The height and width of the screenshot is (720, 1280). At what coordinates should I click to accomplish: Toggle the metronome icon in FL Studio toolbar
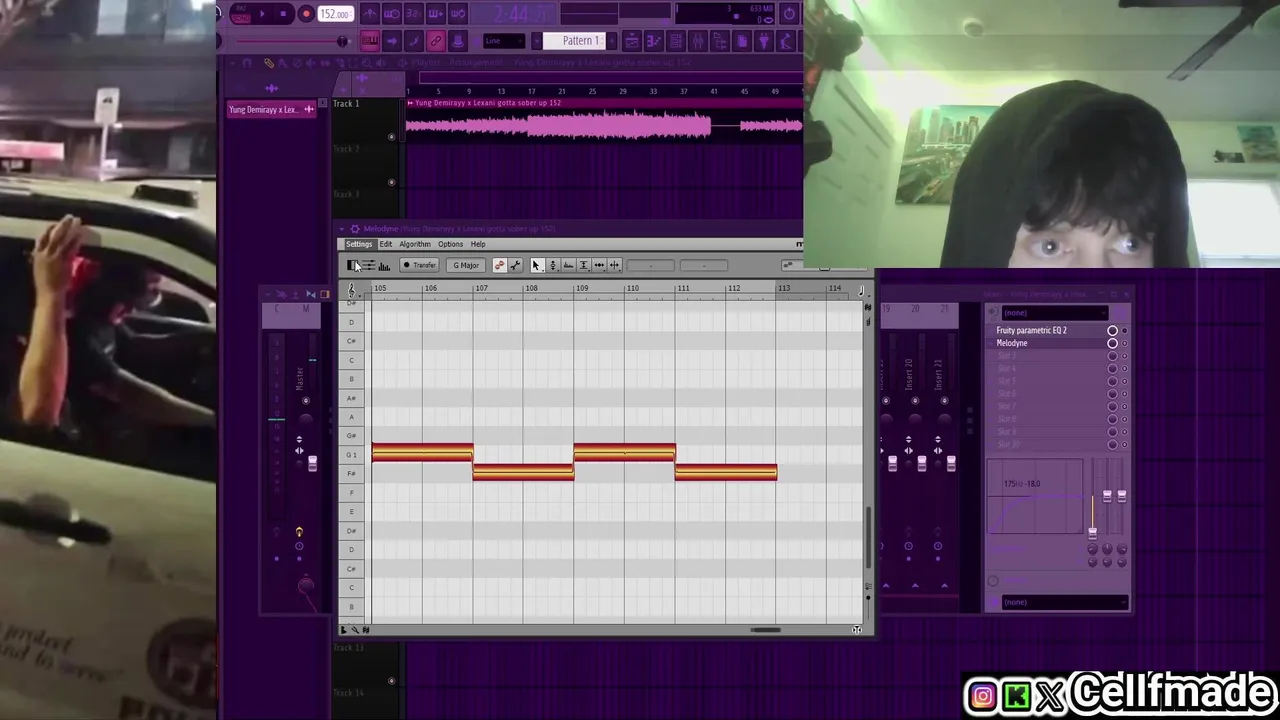click(x=370, y=14)
